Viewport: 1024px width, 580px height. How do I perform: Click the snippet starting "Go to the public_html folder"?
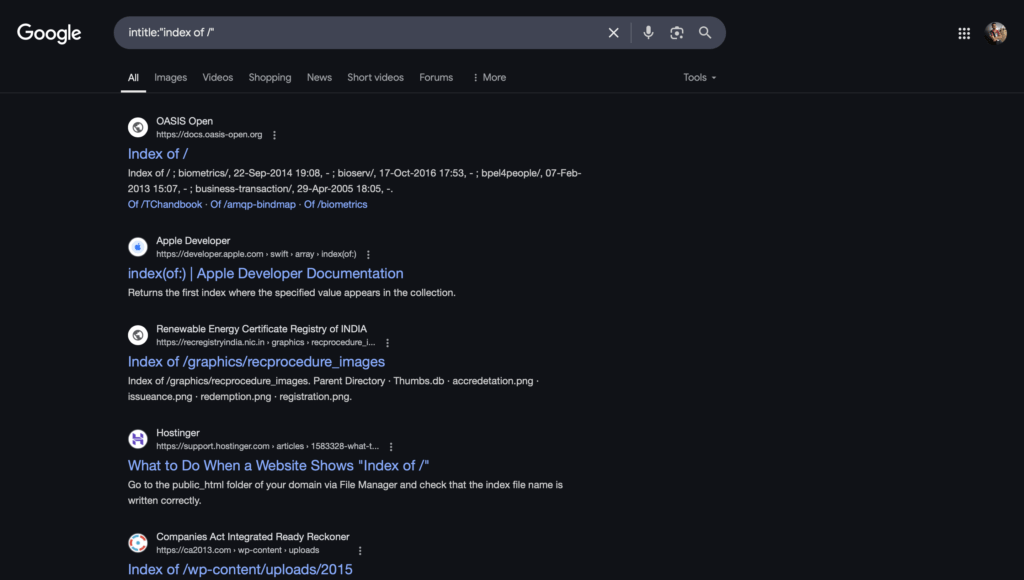345,492
